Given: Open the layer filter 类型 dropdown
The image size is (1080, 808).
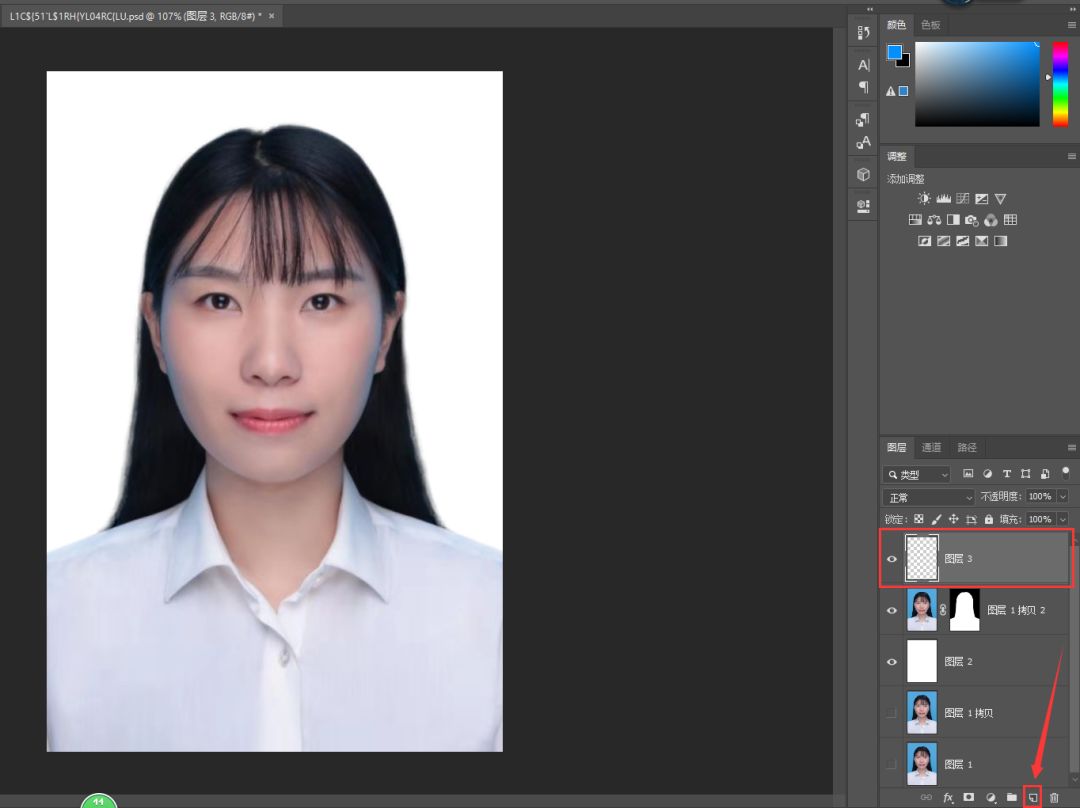Looking at the screenshot, I should pos(917,474).
